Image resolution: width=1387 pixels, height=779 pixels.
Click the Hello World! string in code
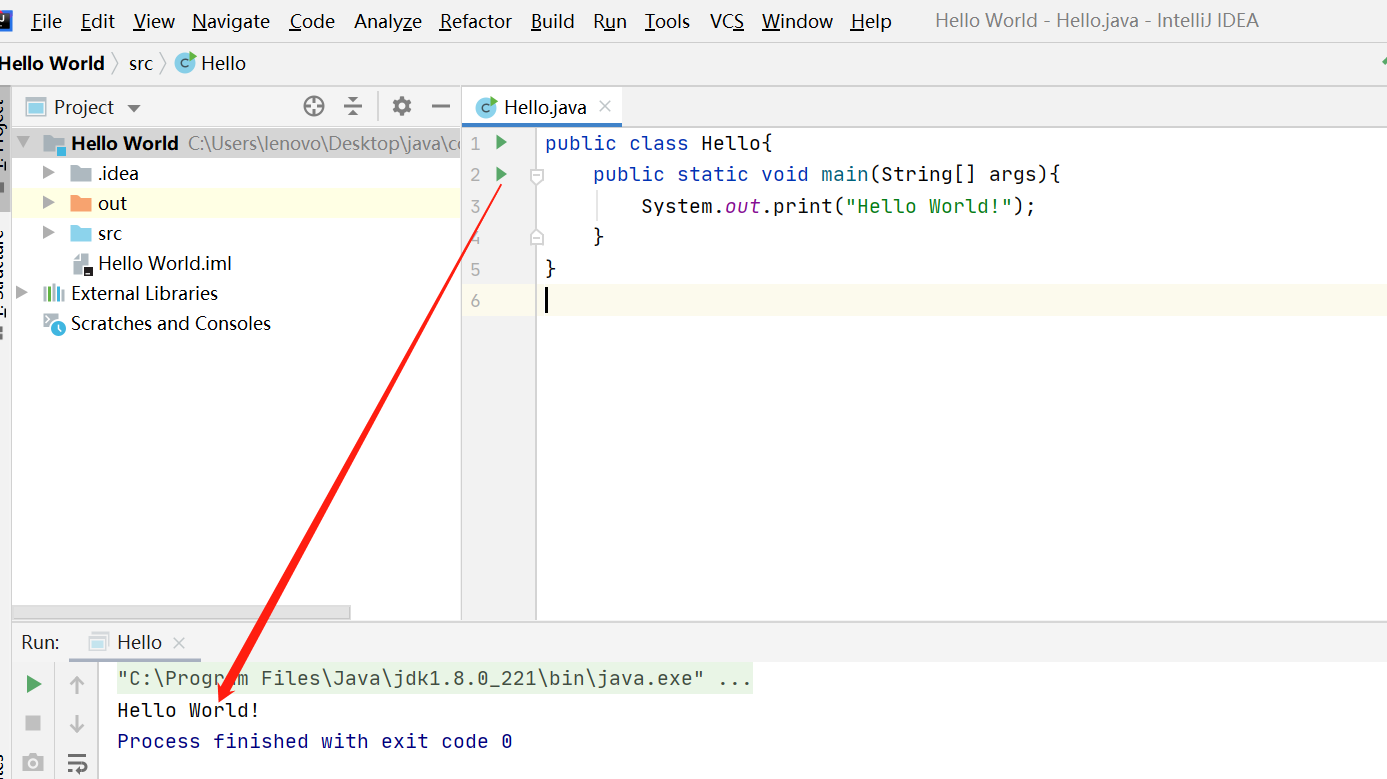(x=929, y=206)
